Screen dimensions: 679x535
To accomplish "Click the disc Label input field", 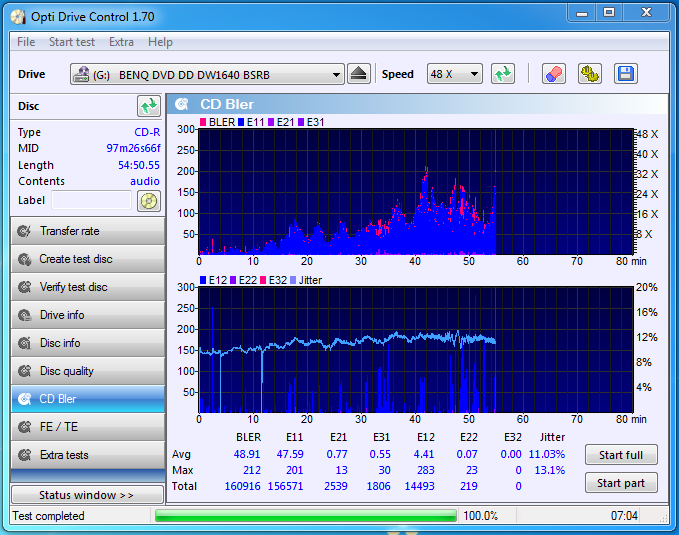I will (91, 201).
